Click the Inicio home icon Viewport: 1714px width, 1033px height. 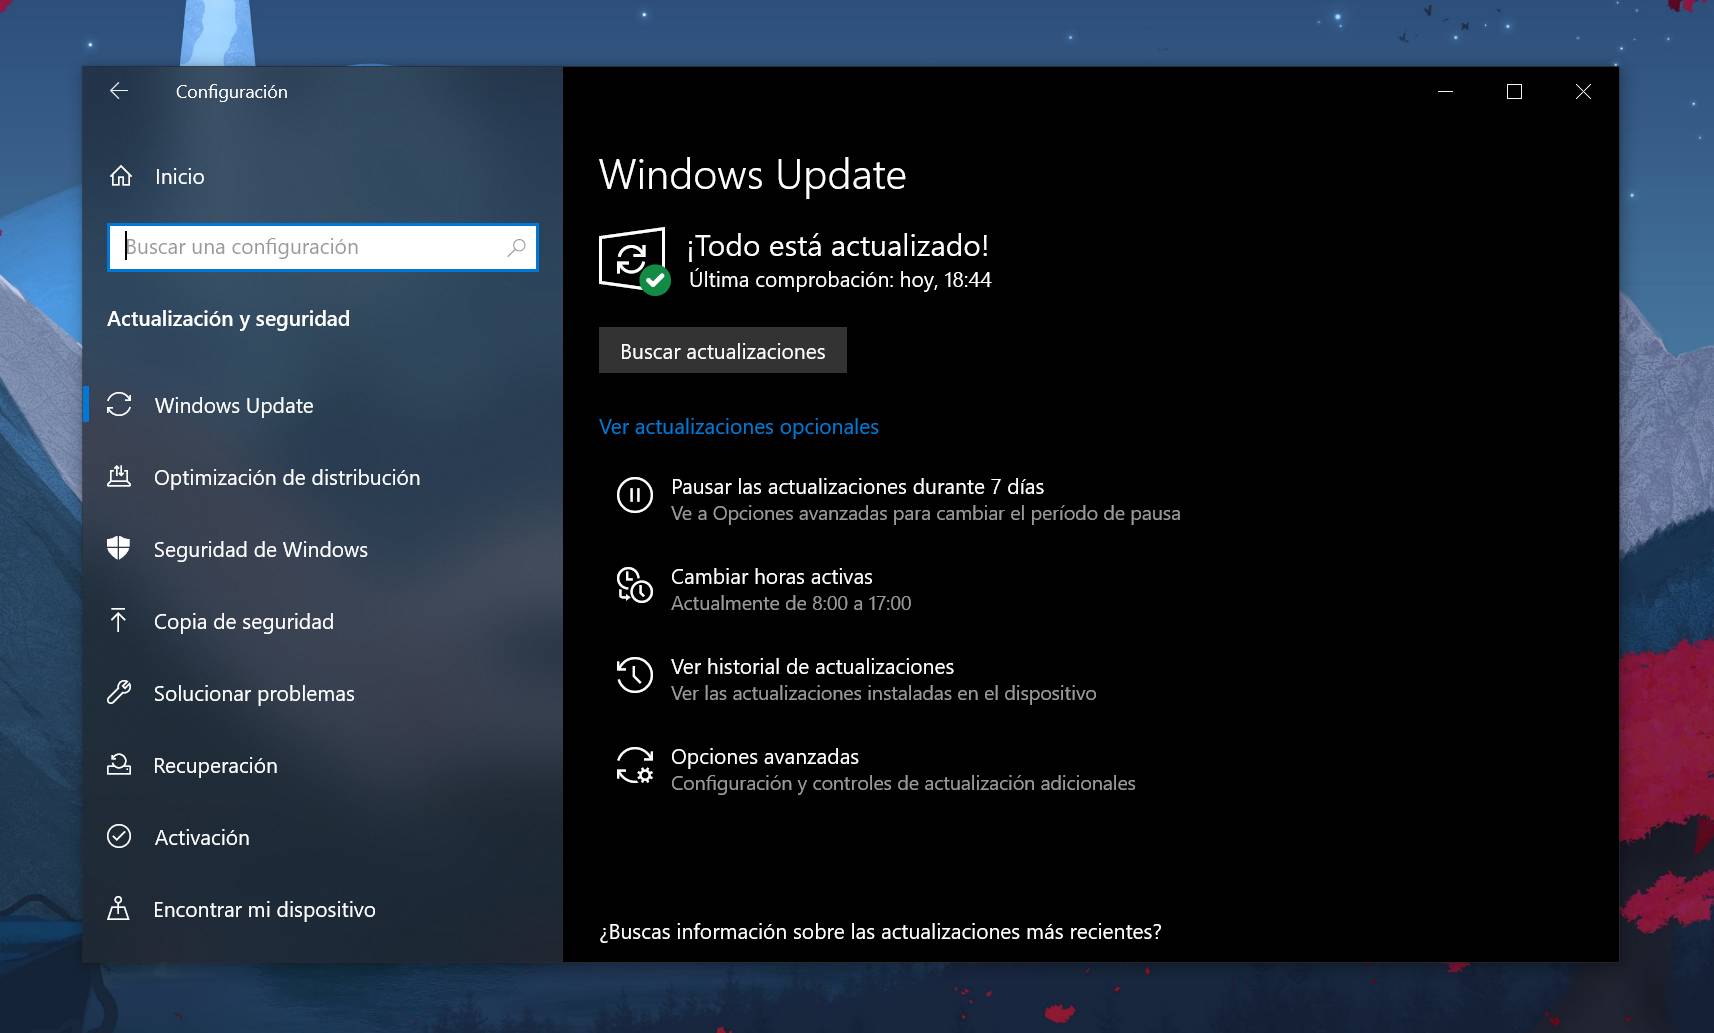[121, 176]
